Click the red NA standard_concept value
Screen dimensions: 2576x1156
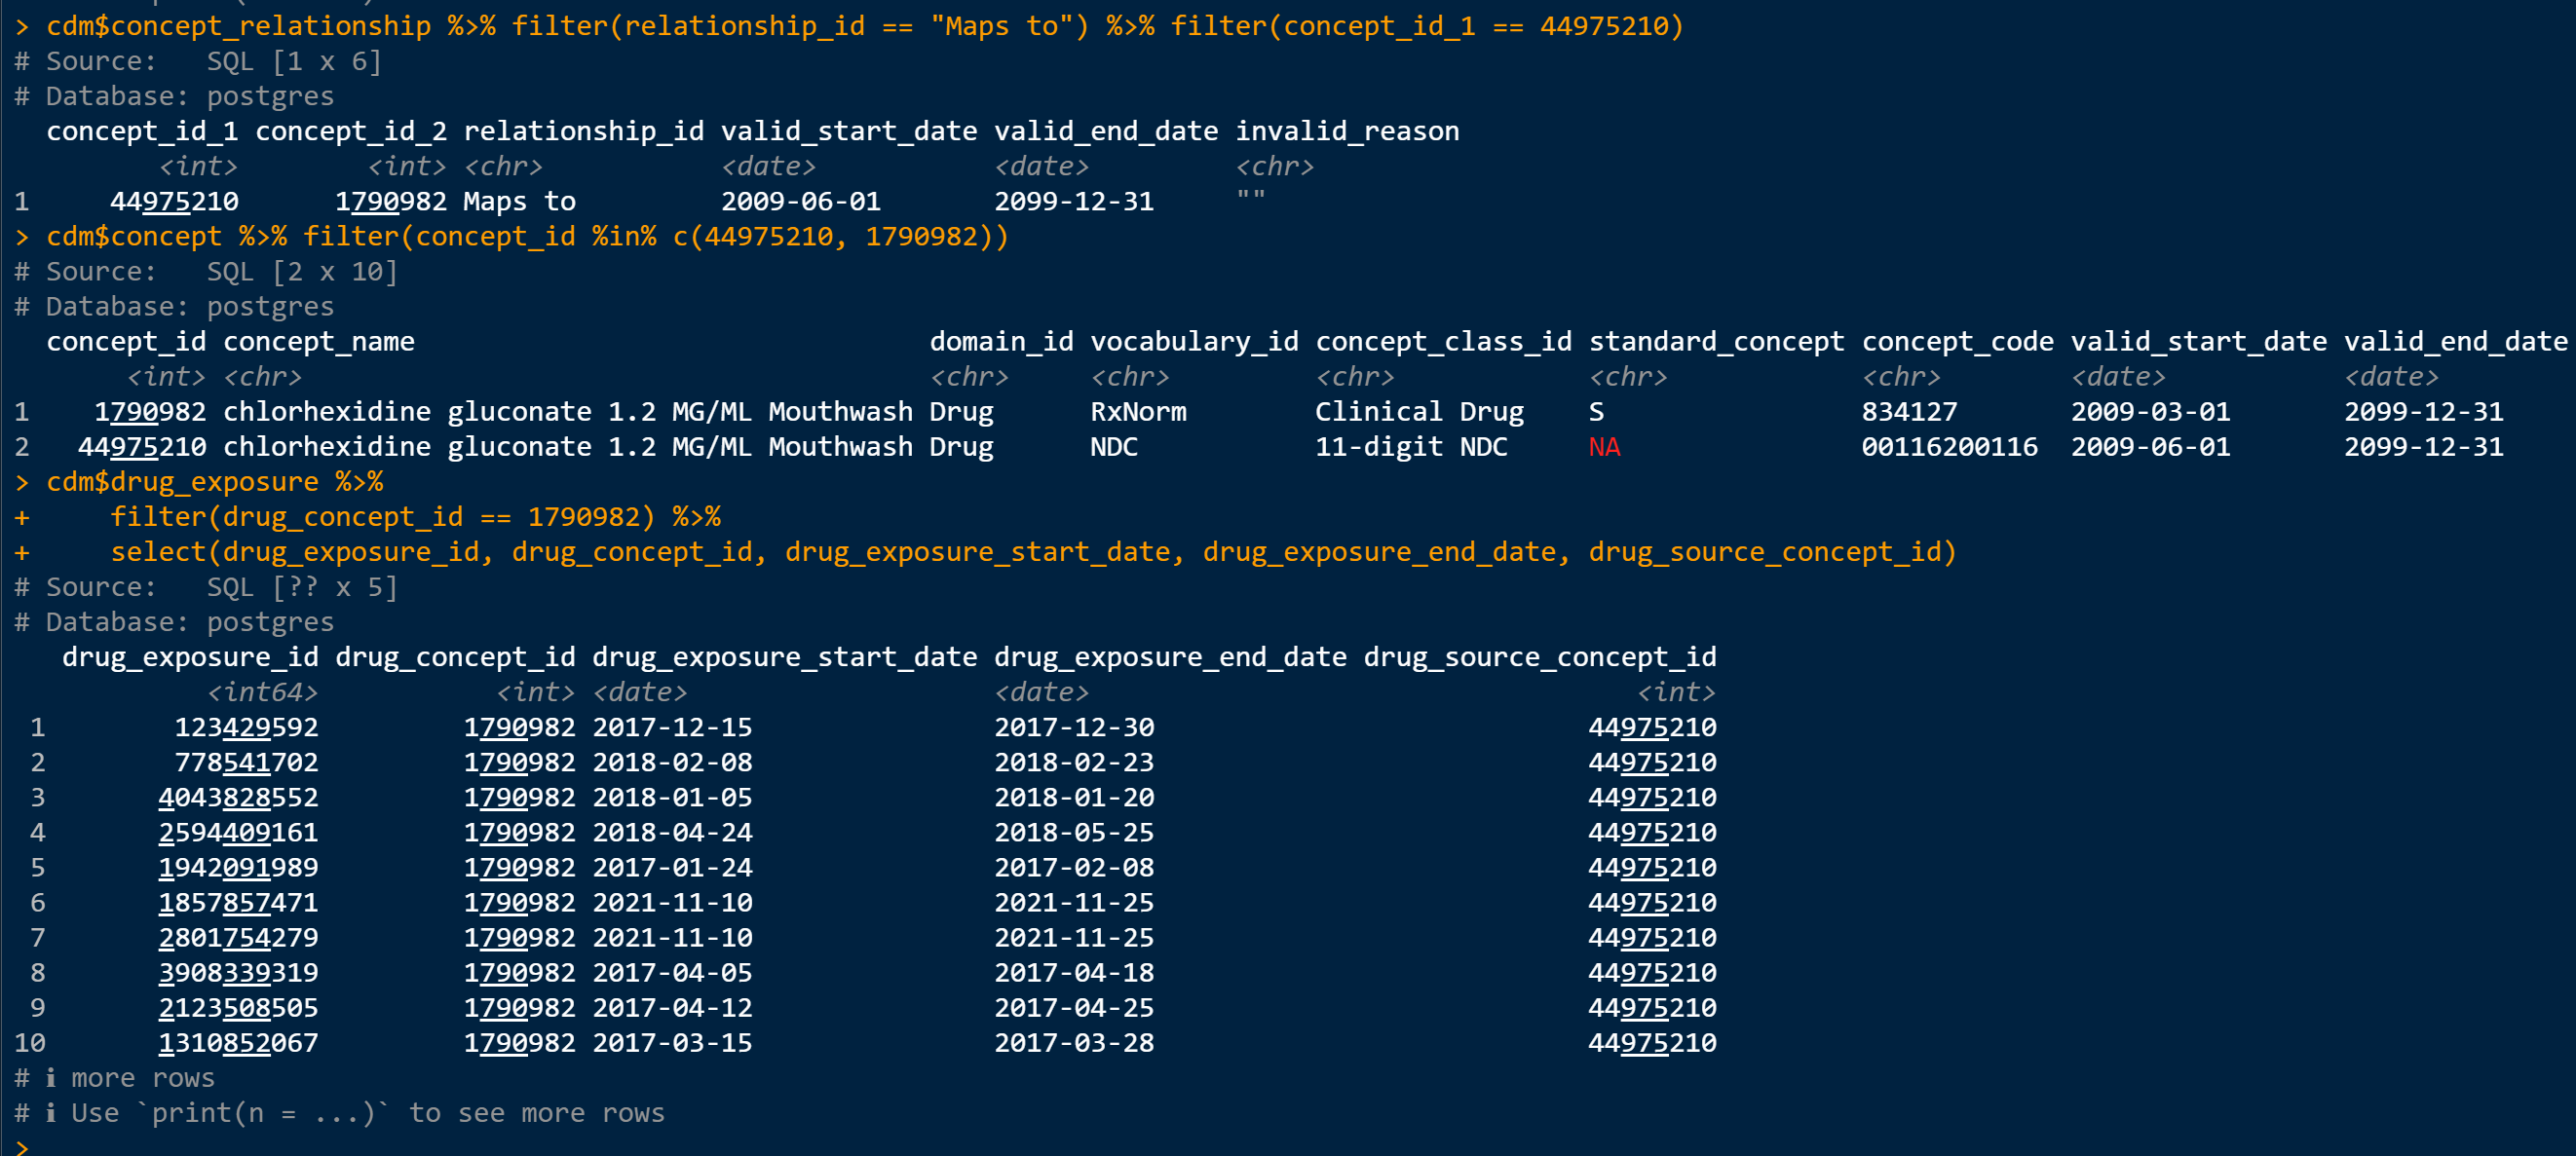1604,447
